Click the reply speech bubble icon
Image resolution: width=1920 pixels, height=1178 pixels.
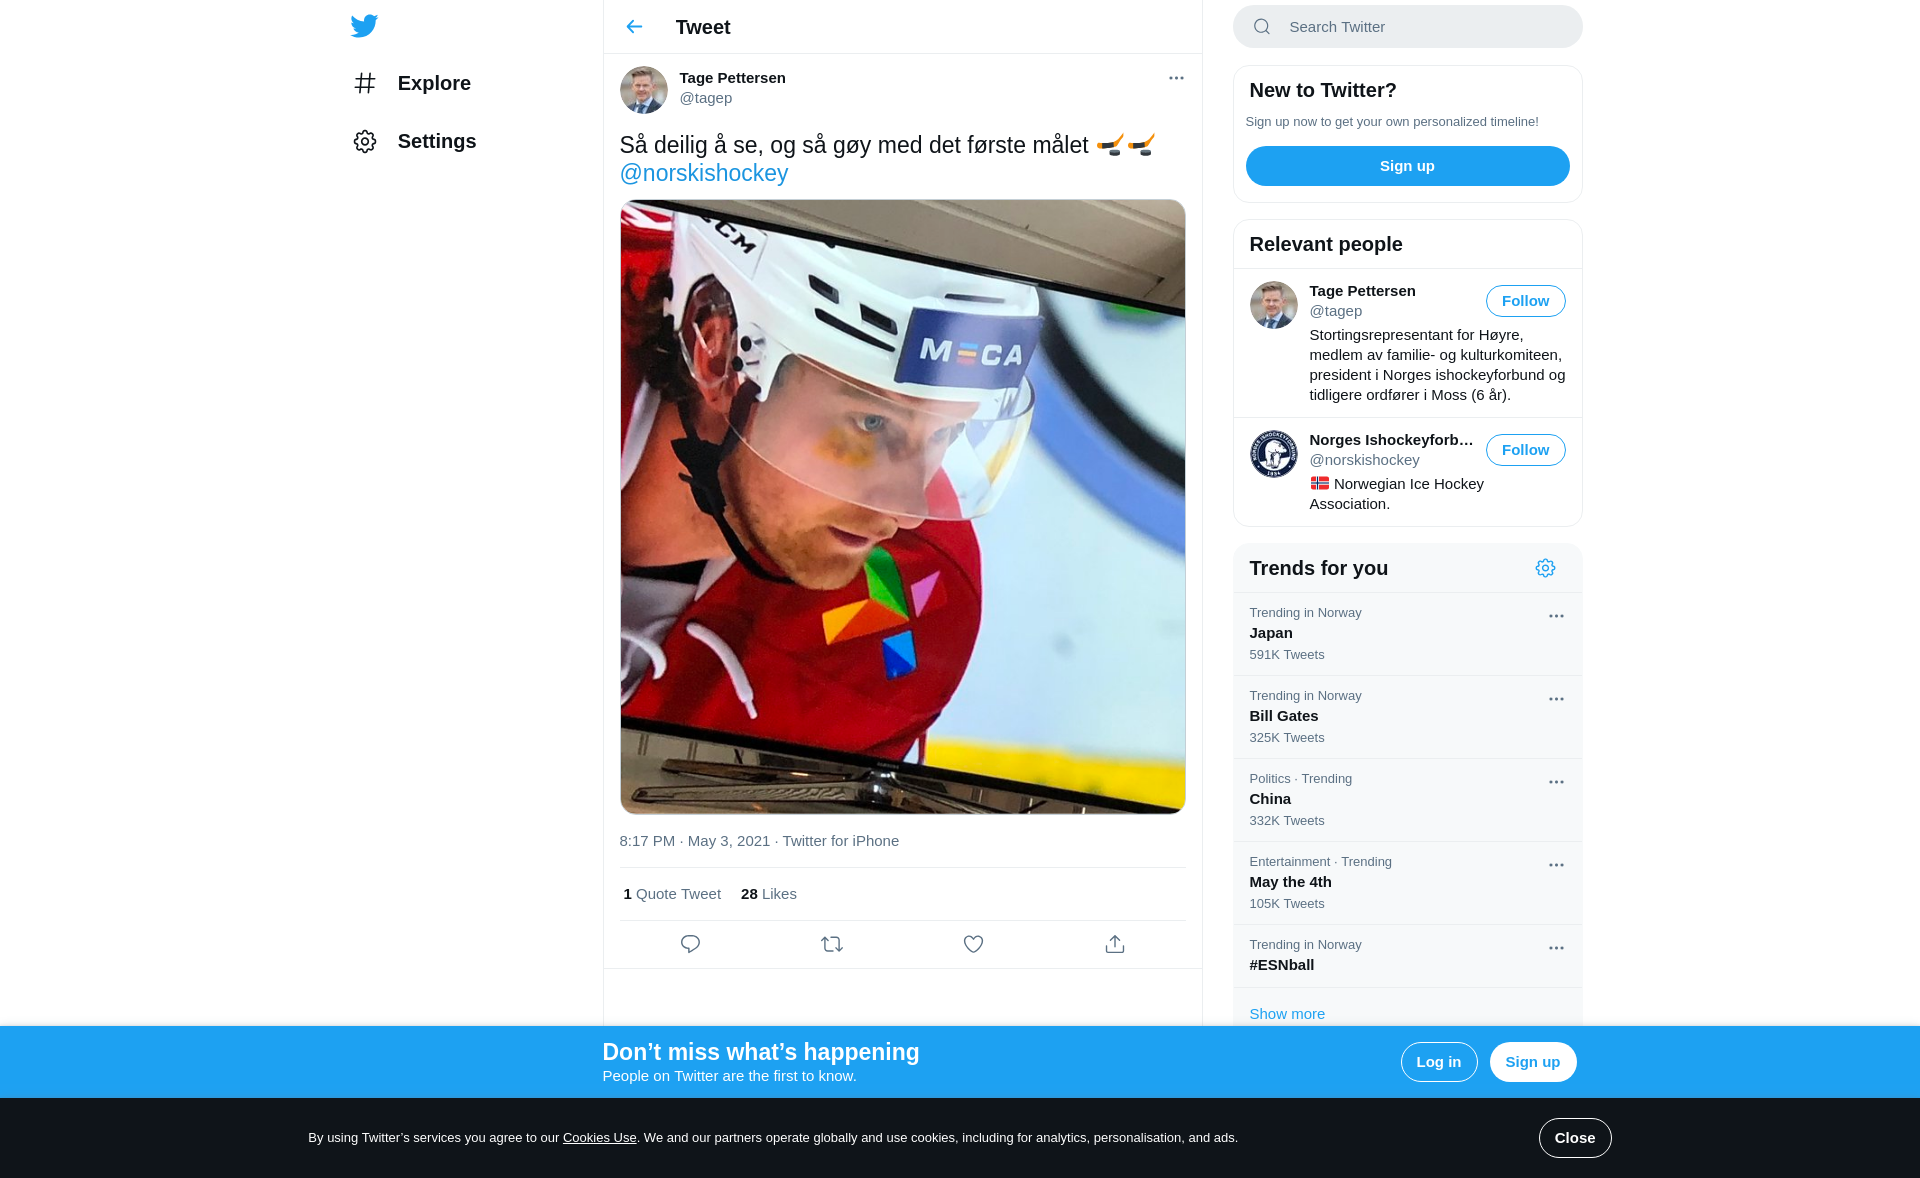pos(690,944)
